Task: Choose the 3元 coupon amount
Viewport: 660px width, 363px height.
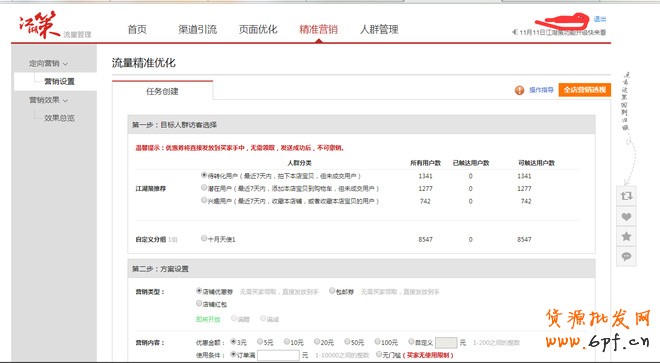Action: pyautogui.click(x=233, y=342)
